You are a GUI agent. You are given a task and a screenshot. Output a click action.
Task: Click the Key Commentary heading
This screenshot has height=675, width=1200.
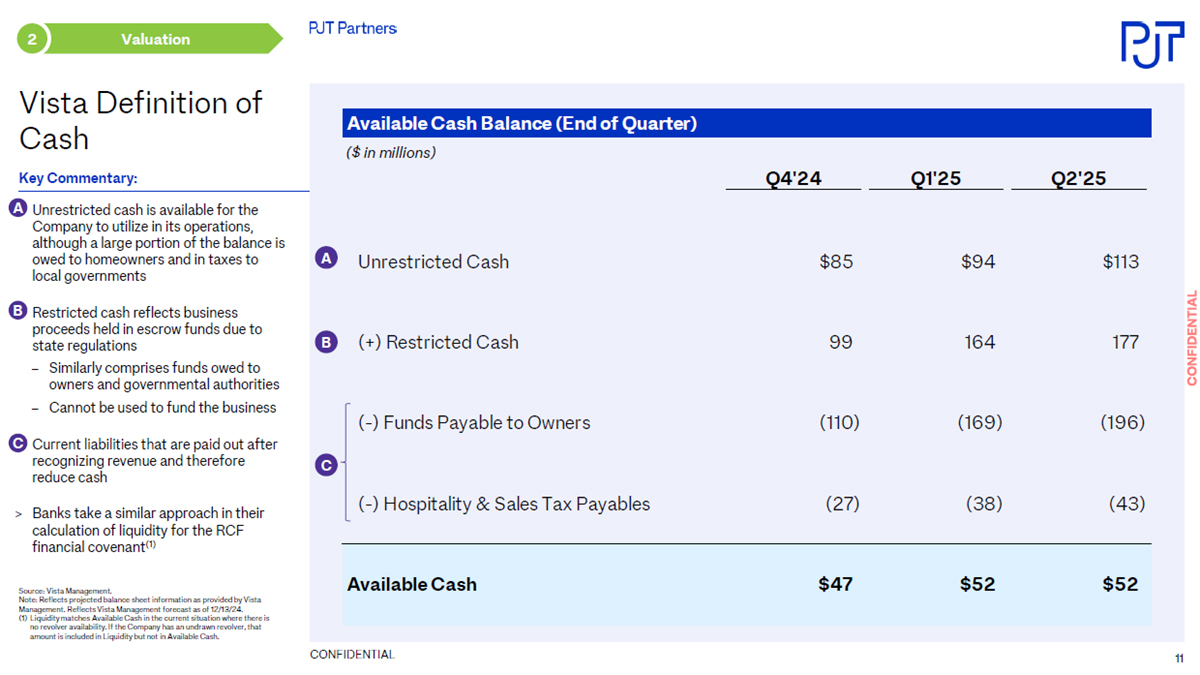tap(78, 178)
